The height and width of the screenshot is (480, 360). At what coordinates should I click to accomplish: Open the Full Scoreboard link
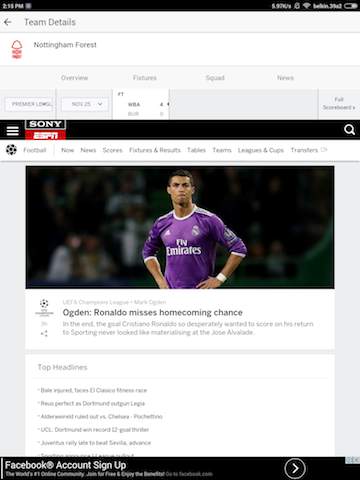click(339, 104)
